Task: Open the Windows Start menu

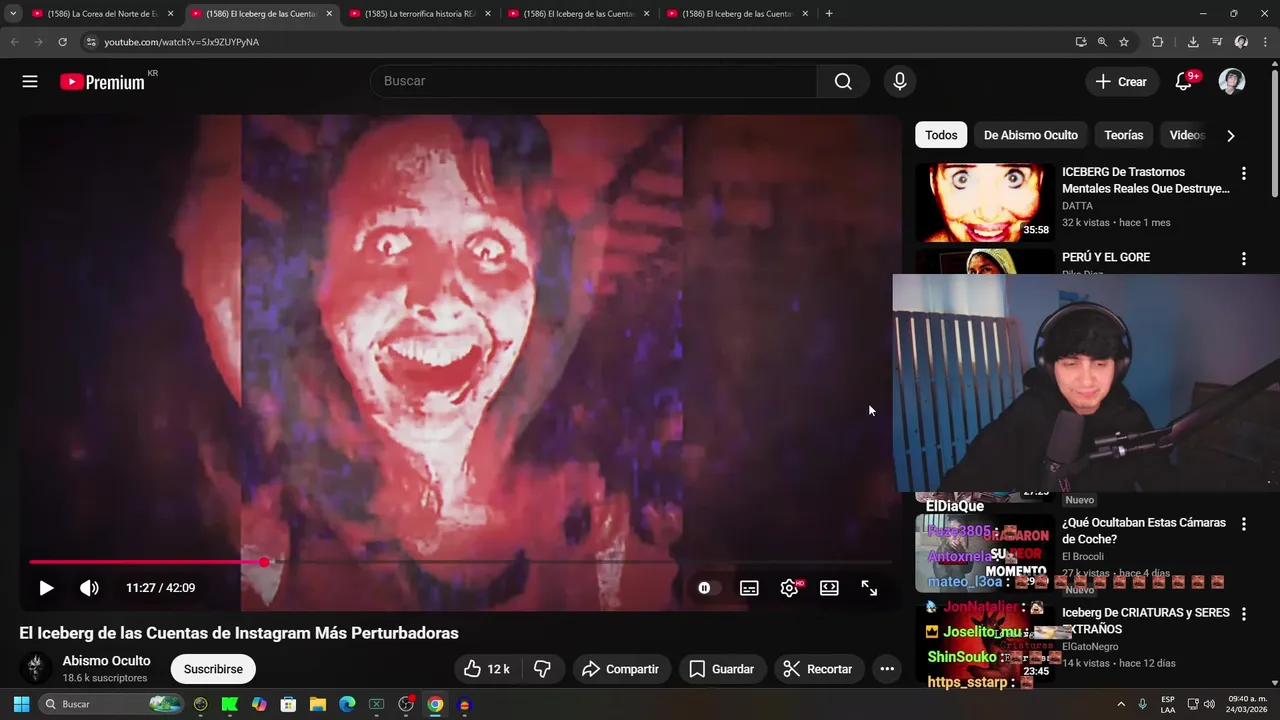Action: pos(21,704)
